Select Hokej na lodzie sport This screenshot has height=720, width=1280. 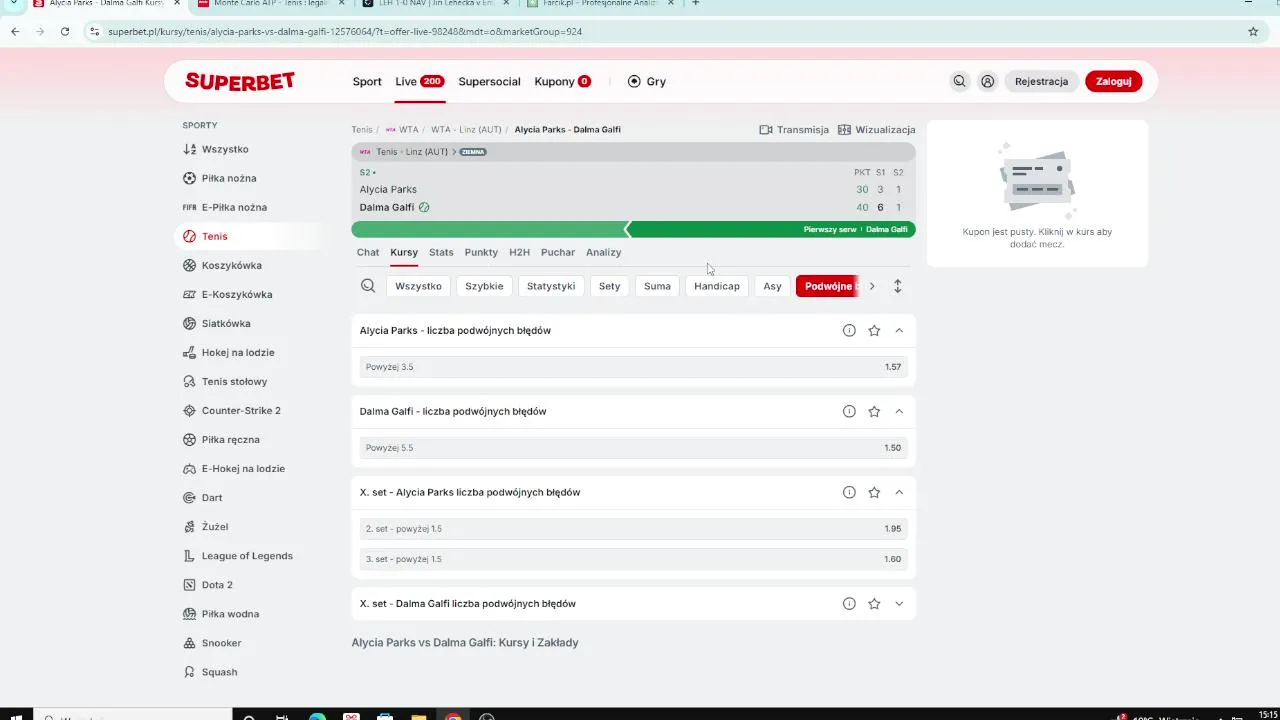[x=238, y=352]
